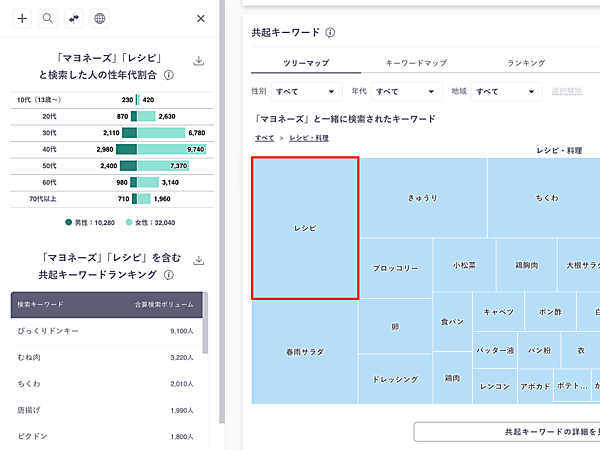Click the 選択解除 link

(567, 91)
